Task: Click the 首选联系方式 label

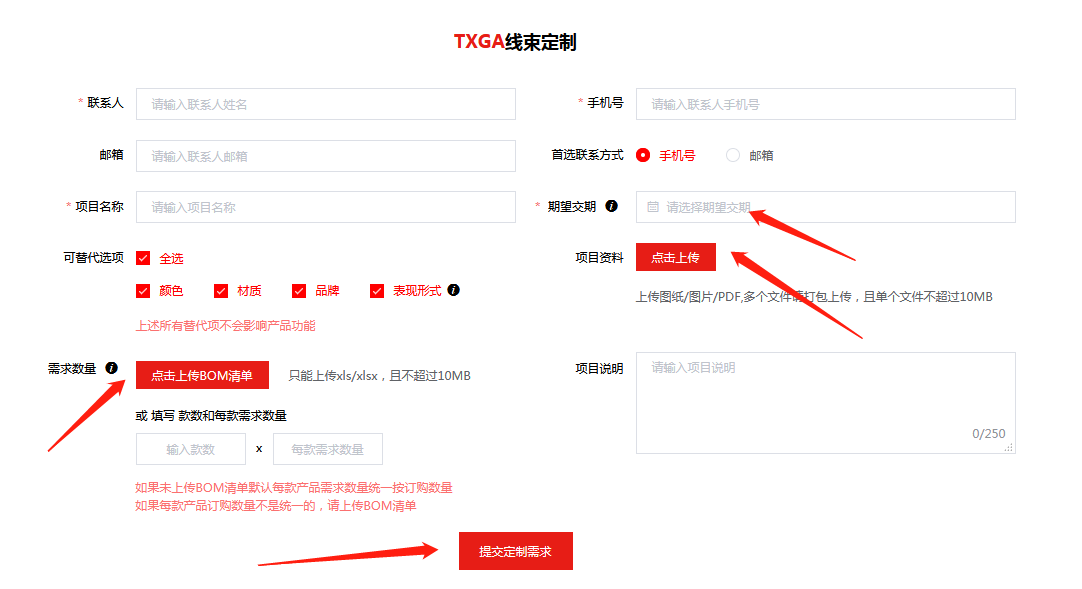Action: click(587, 154)
